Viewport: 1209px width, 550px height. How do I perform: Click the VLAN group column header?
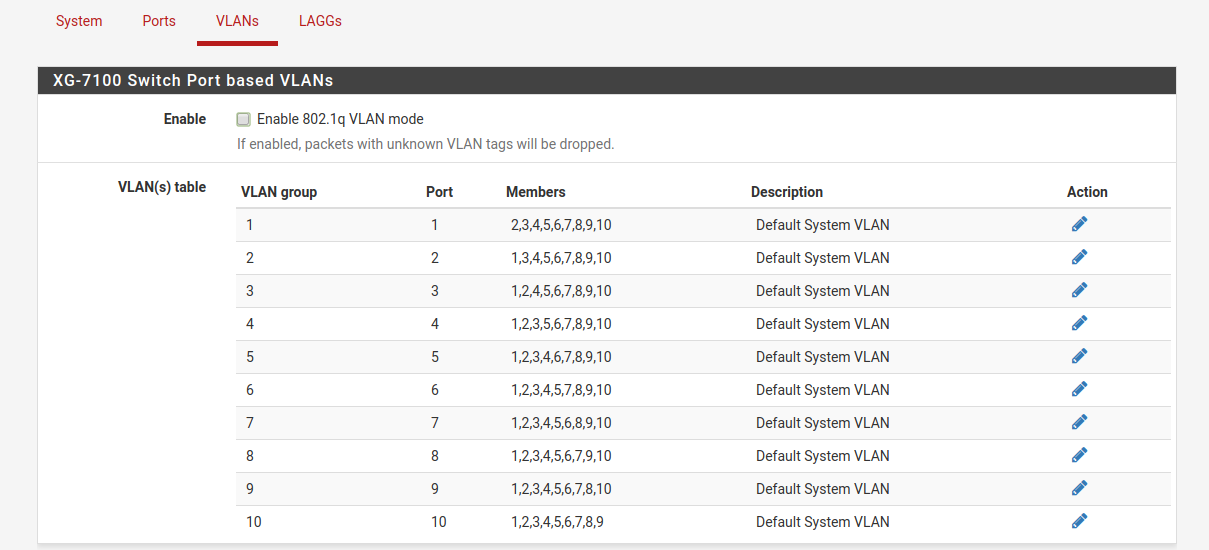(x=279, y=192)
